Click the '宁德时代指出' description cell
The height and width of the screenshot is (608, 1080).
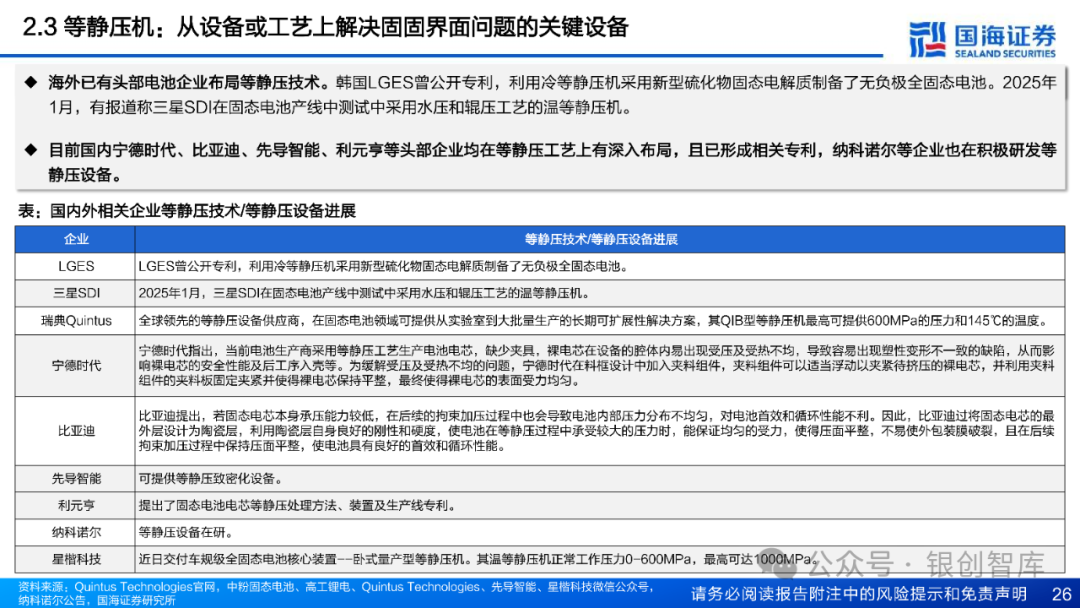(600, 366)
